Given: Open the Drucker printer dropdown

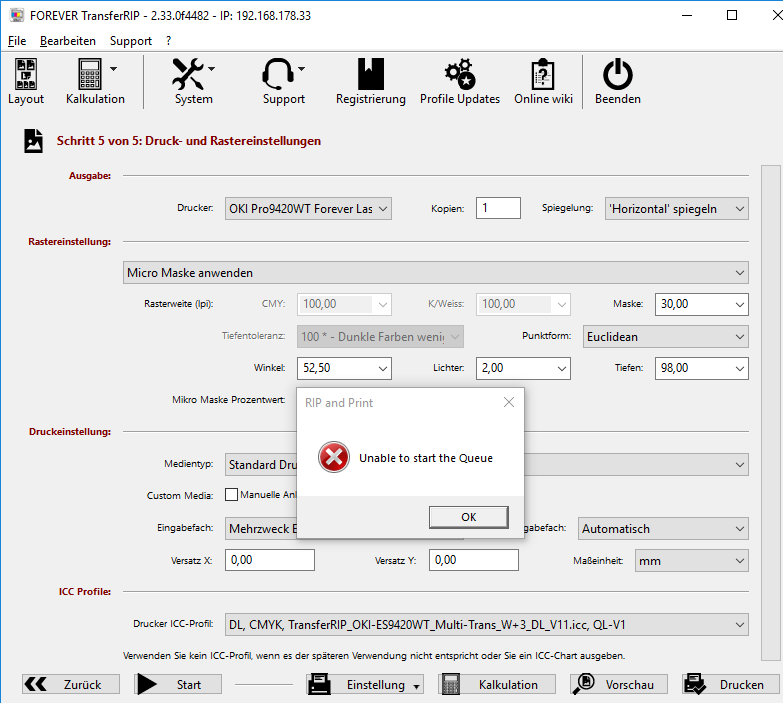Looking at the screenshot, I should tap(308, 209).
